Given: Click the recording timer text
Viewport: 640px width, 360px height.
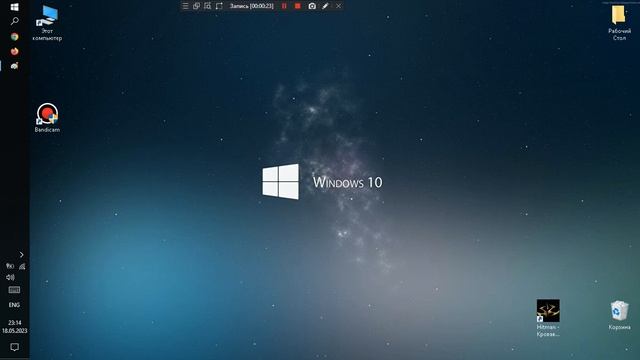Looking at the screenshot, I should pos(251,6).
